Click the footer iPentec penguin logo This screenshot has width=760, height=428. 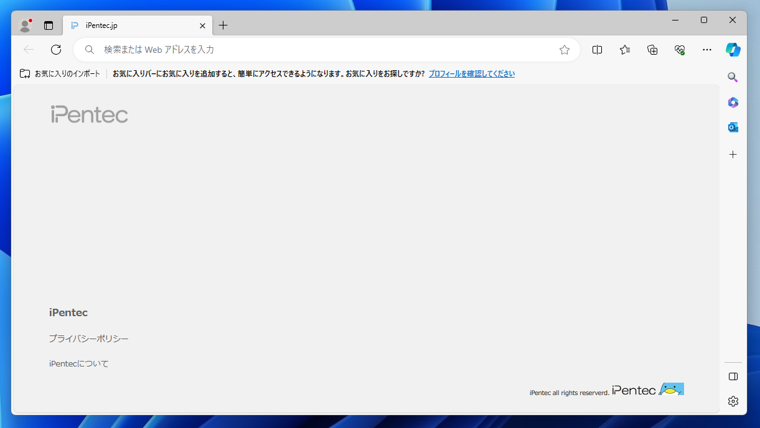tap(648, 389)
